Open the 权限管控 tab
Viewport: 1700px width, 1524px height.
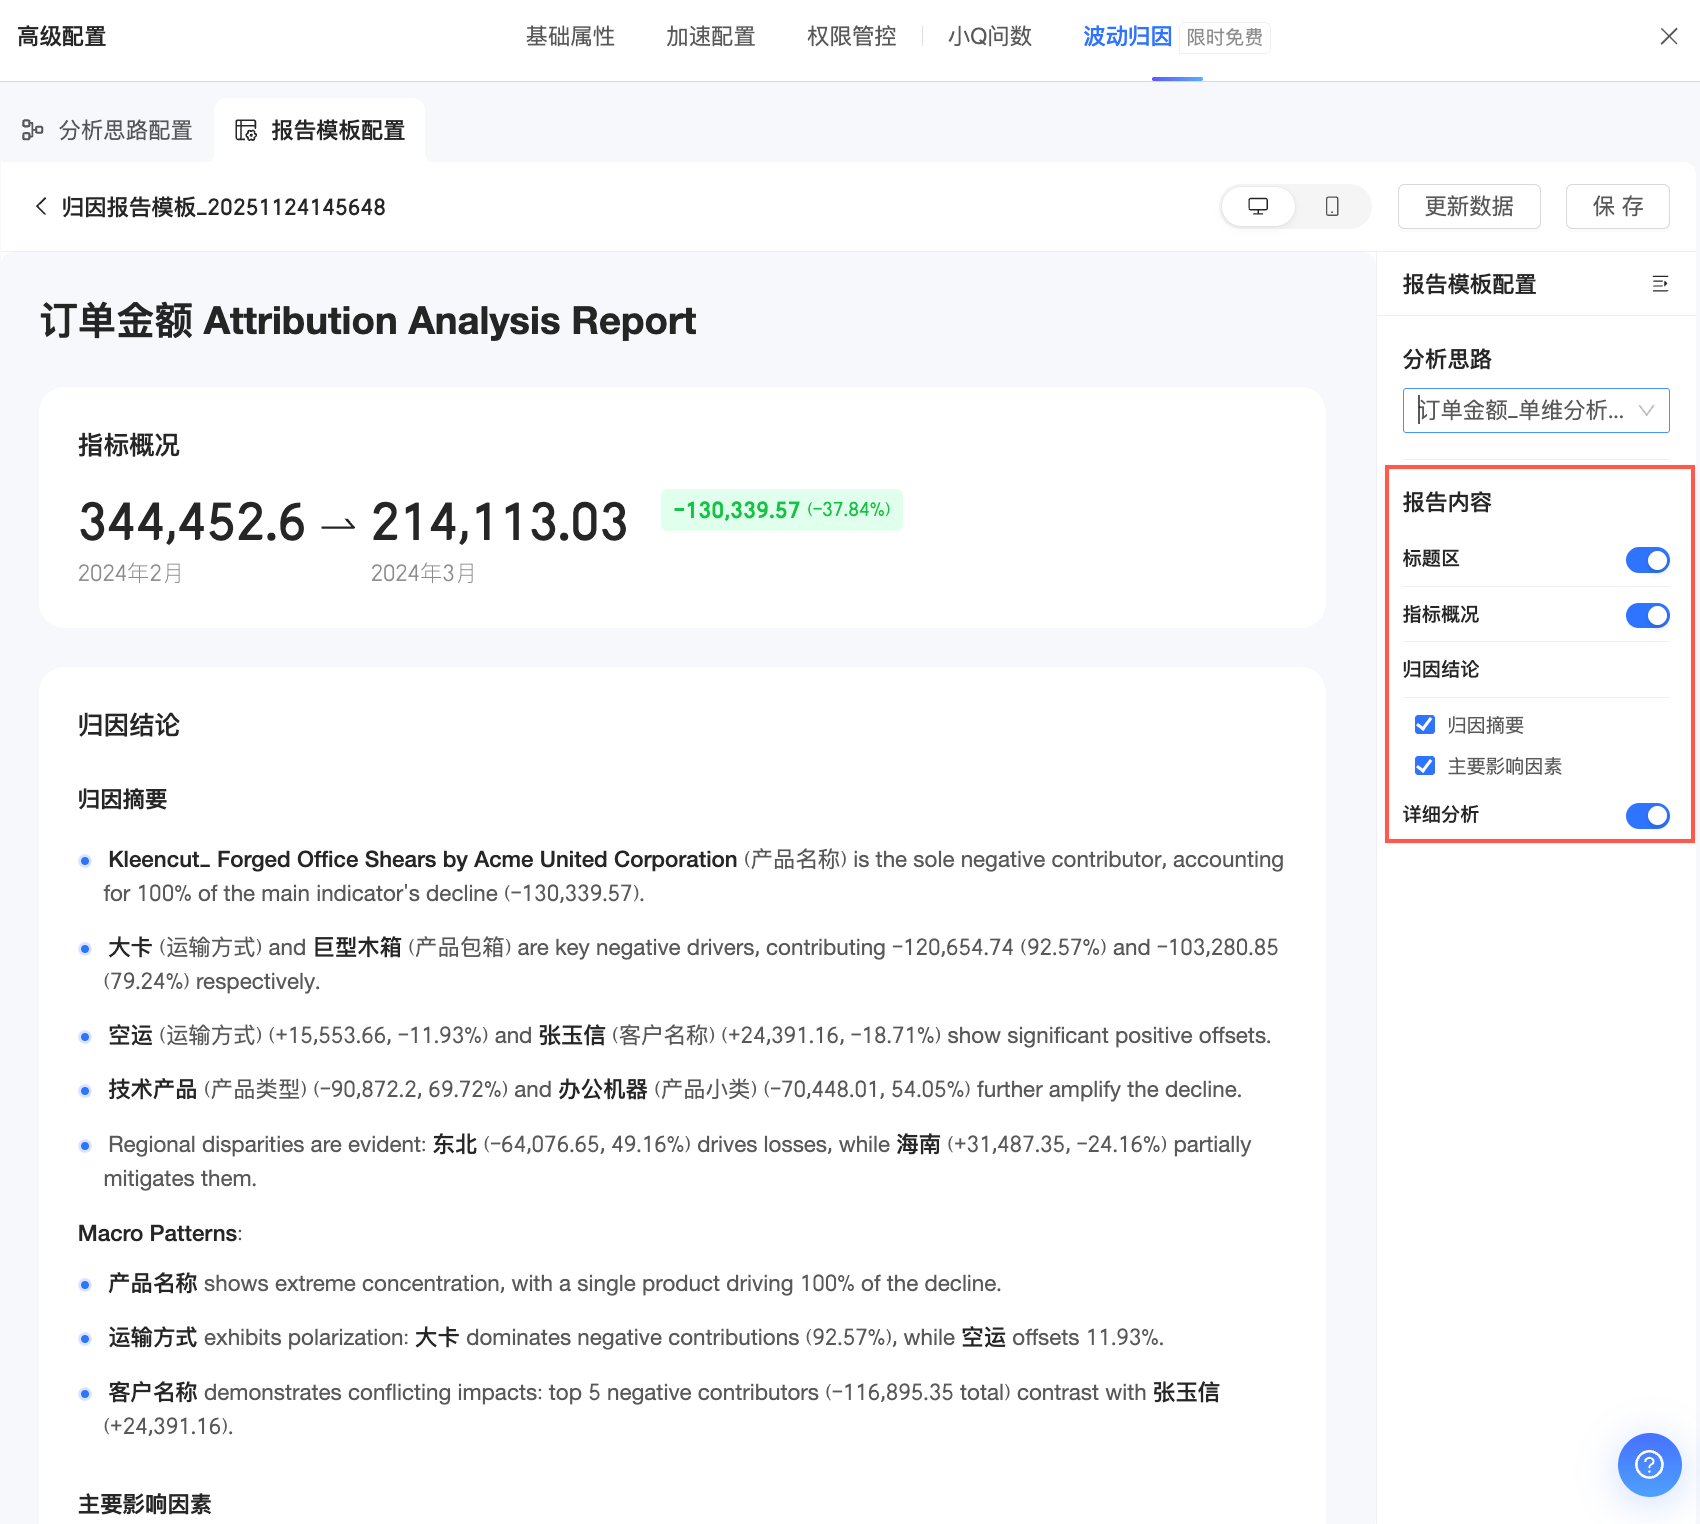point(852,37)
